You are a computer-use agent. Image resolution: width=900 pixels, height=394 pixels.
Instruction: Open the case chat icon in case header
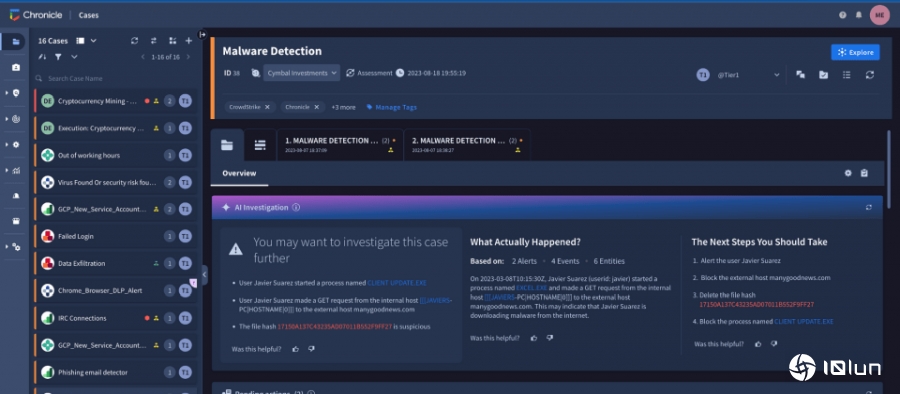(800, 75)
